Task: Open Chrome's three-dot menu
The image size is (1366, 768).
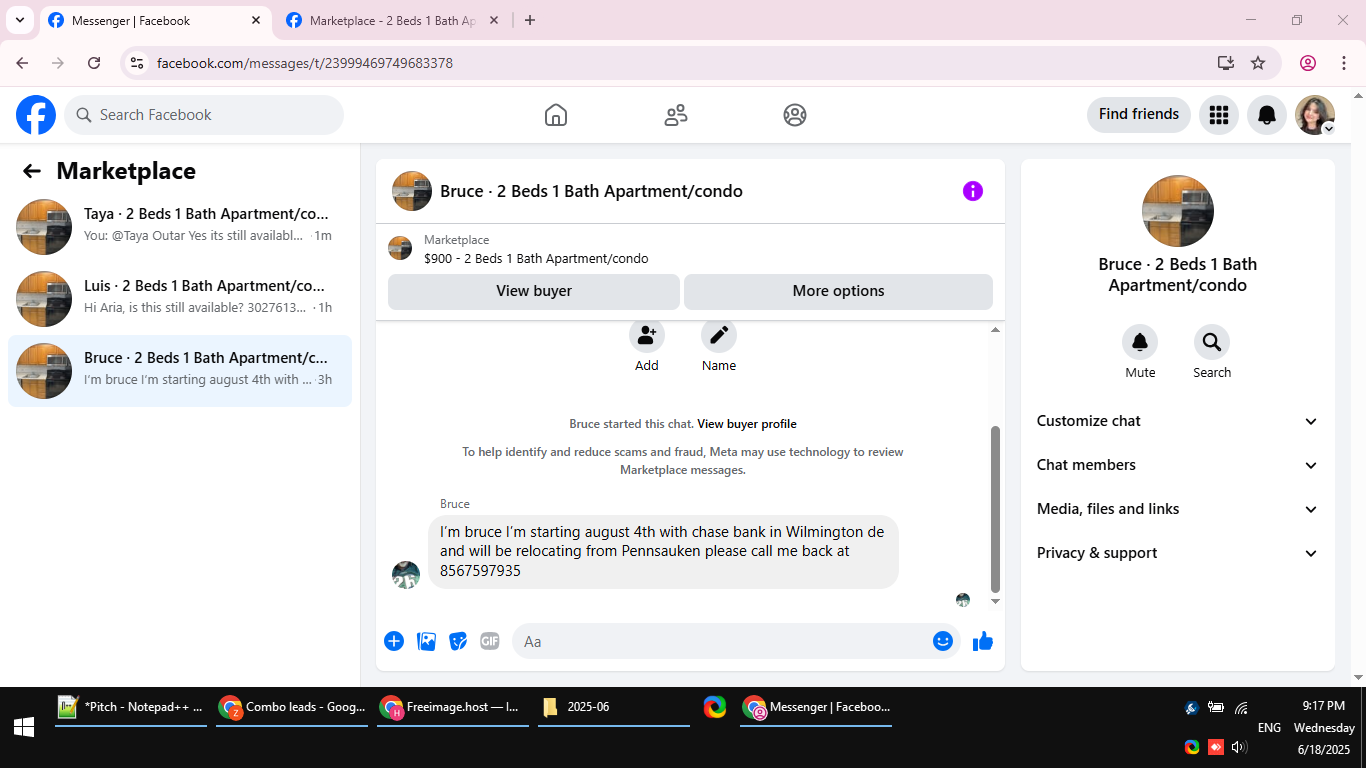Action: (x=1344, y=63)
